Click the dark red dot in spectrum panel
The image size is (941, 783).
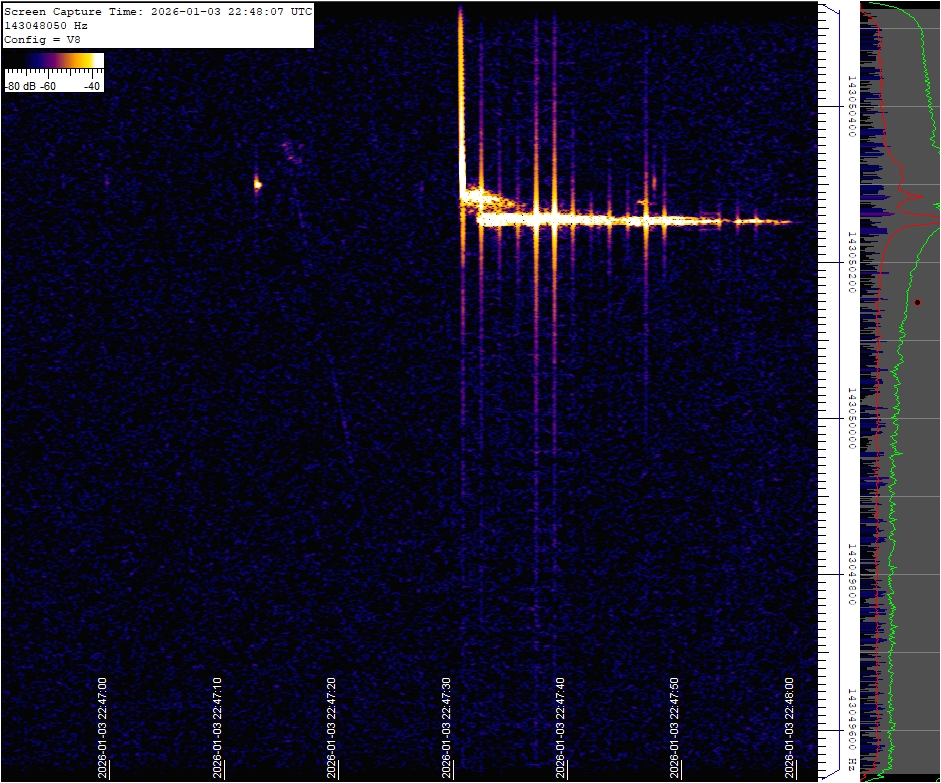[x=917, y=302]
